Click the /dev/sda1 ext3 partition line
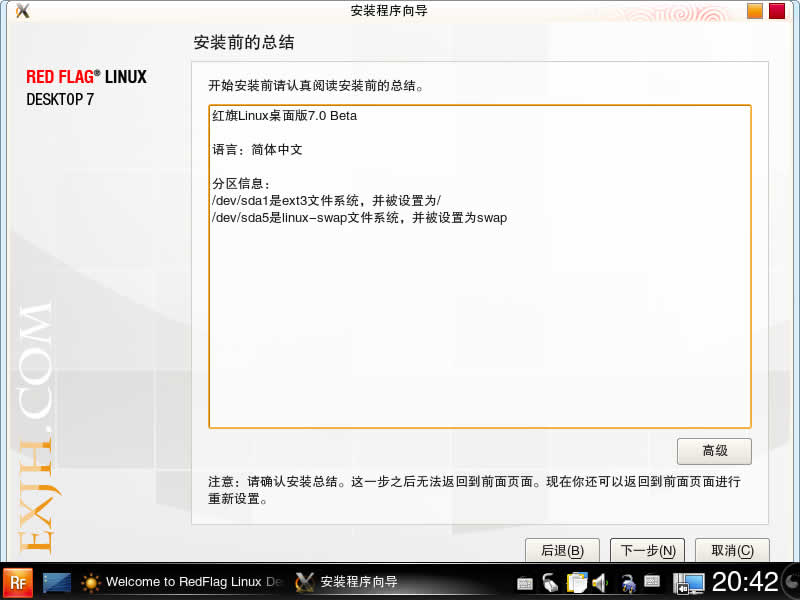The height and width of the screenshot is (600, 800). (x=327, y=201)
